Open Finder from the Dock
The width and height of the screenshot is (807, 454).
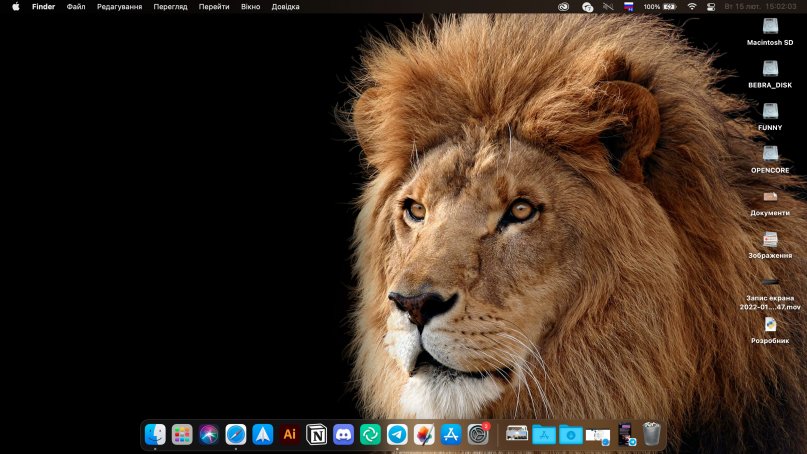155,434
